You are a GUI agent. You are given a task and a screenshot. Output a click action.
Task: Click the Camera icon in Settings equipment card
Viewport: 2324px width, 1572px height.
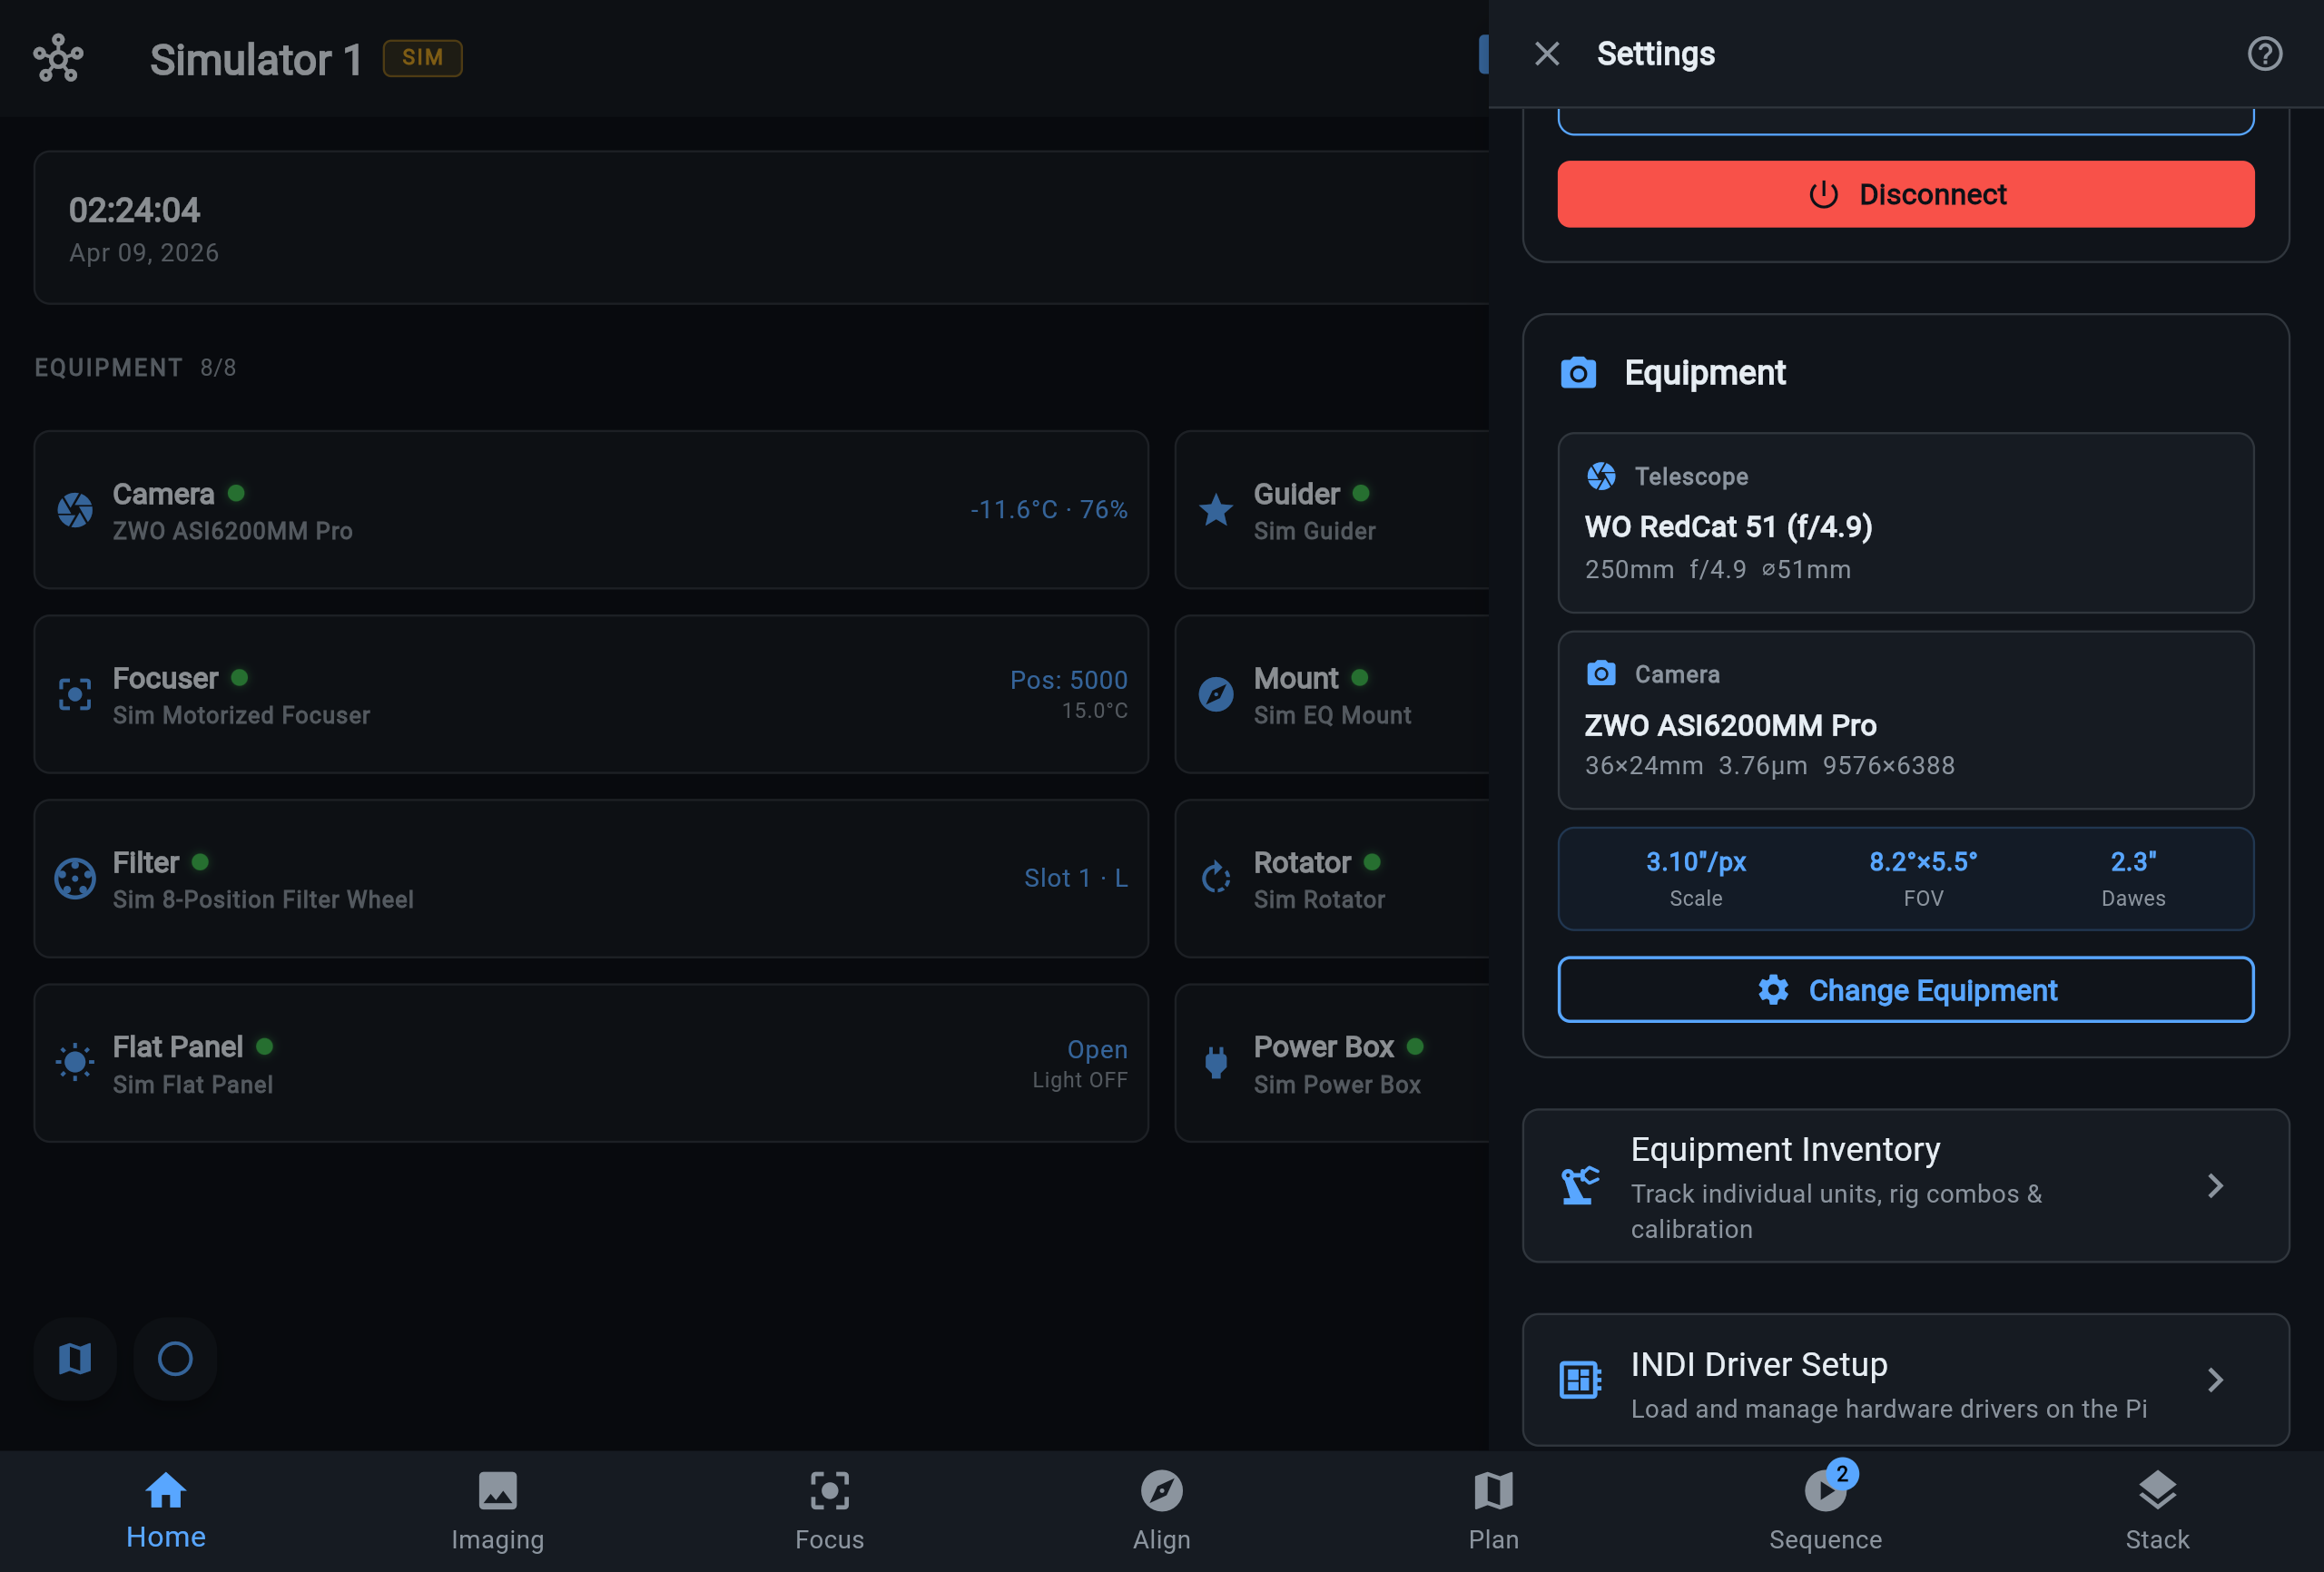(1601, 673)
